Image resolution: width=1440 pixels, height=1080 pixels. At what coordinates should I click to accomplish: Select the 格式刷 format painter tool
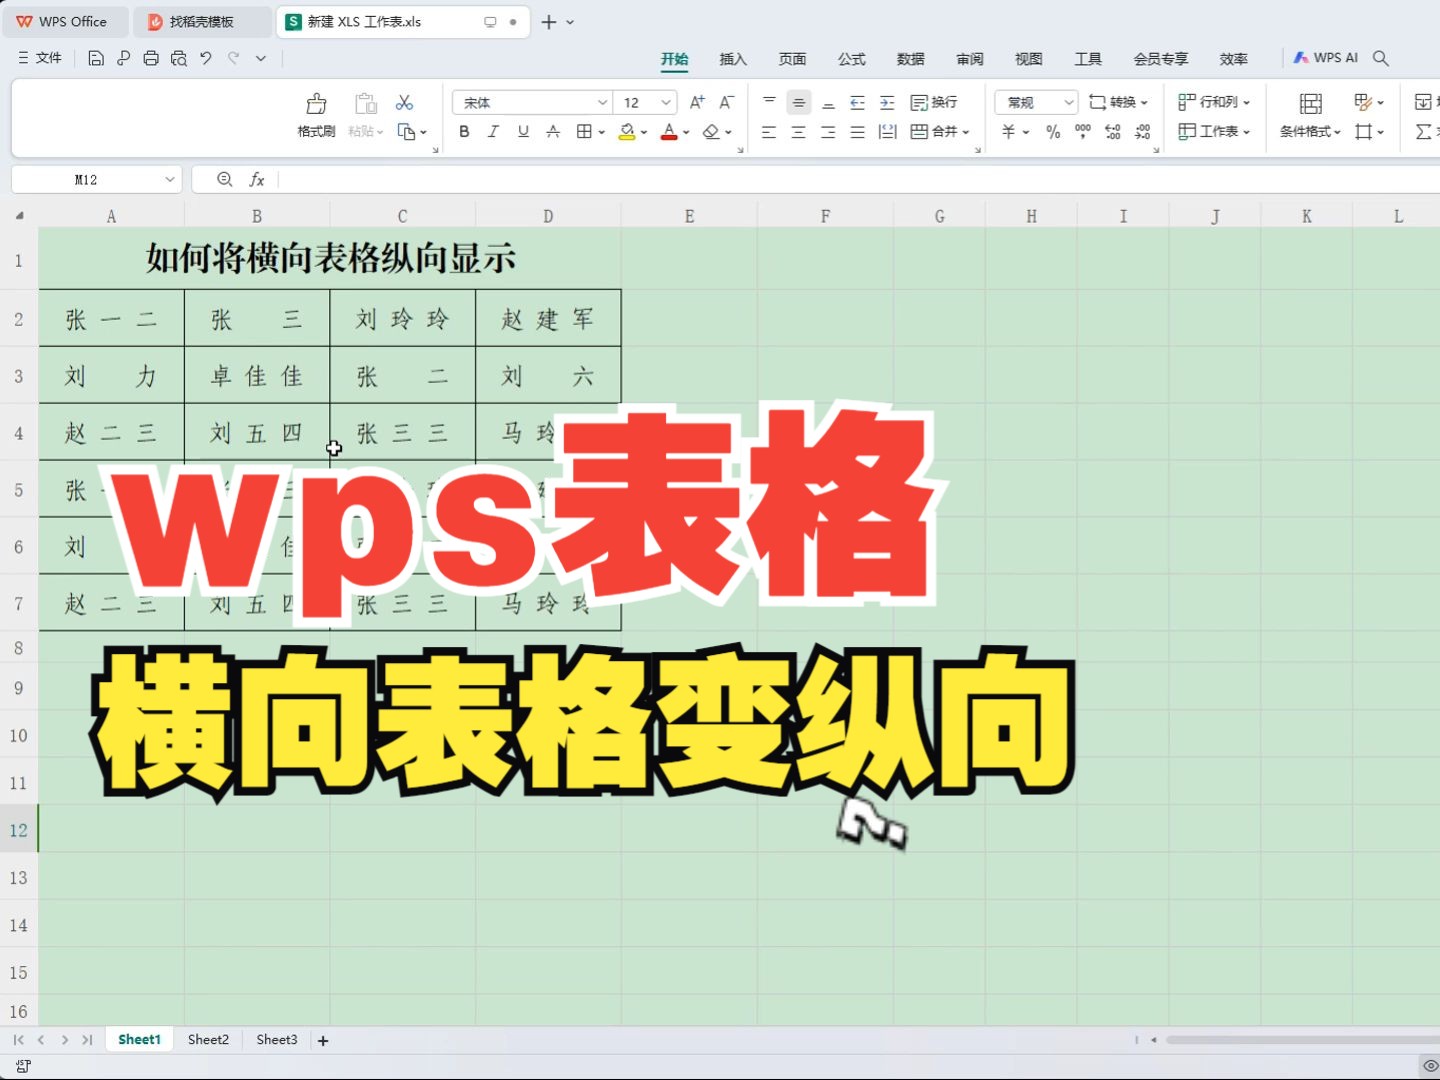pos(316,113)
